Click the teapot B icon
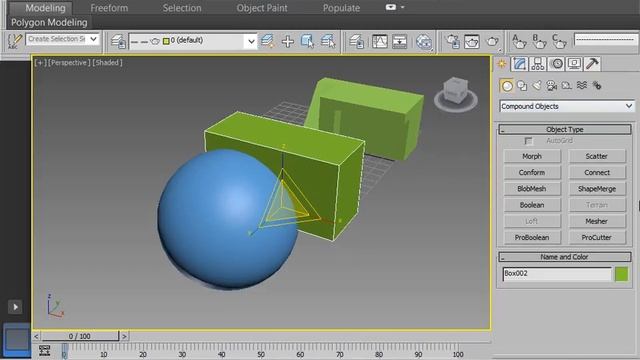 tap(539, 41)
